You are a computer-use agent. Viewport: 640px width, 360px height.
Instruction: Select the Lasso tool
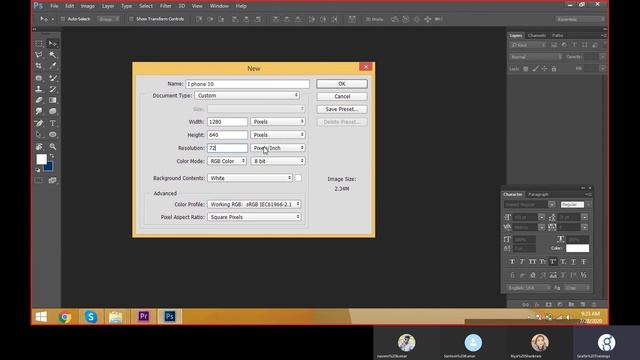click(39, 55)
